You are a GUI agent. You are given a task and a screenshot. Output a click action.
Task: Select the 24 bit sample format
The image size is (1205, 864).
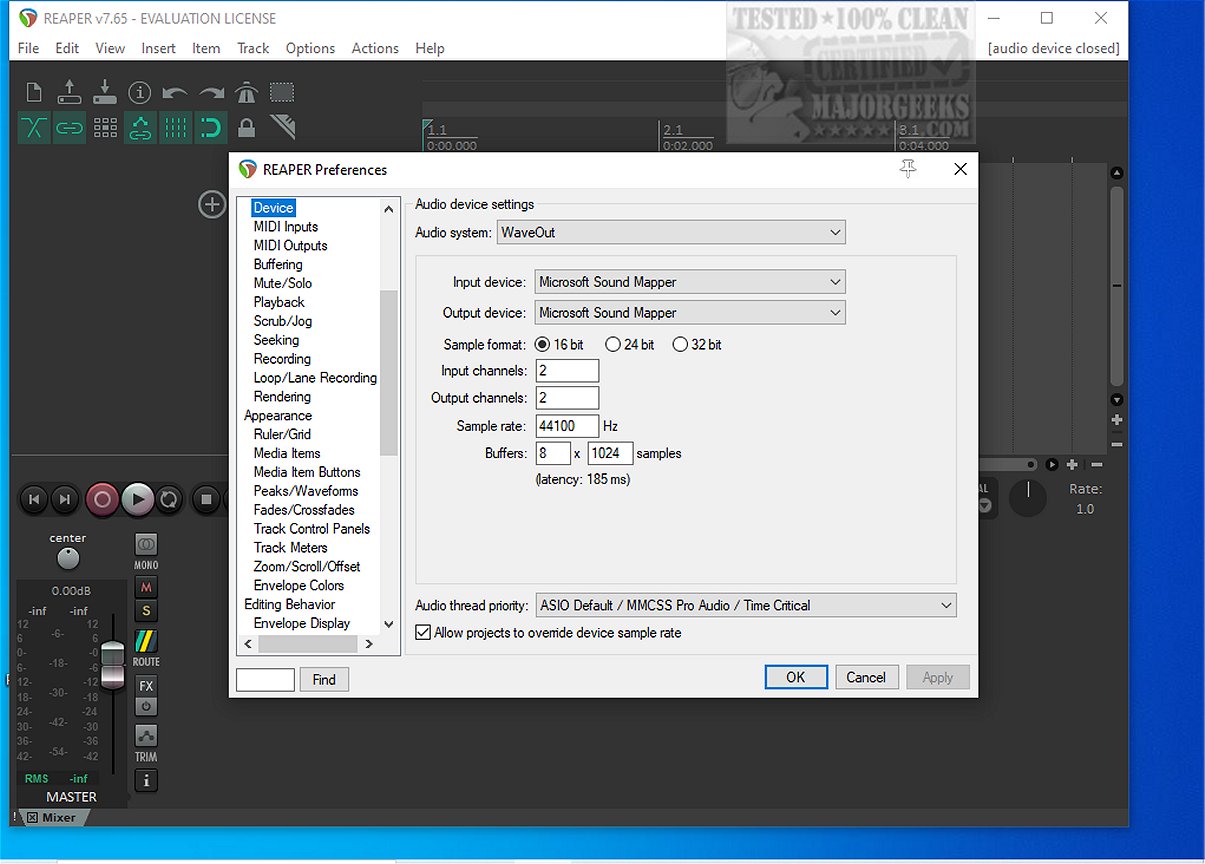coord(614,345)
